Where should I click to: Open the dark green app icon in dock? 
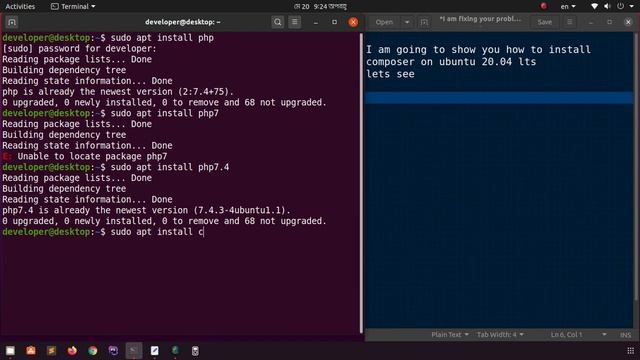(x=175, y=351)
